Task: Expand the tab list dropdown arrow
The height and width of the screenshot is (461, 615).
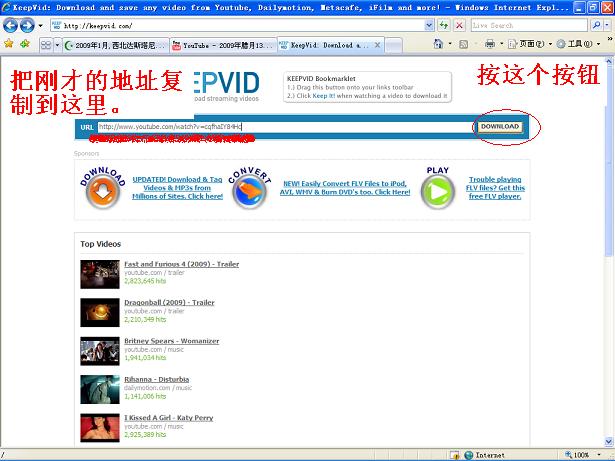Action: pyautogui.click(x=57, y=45)
